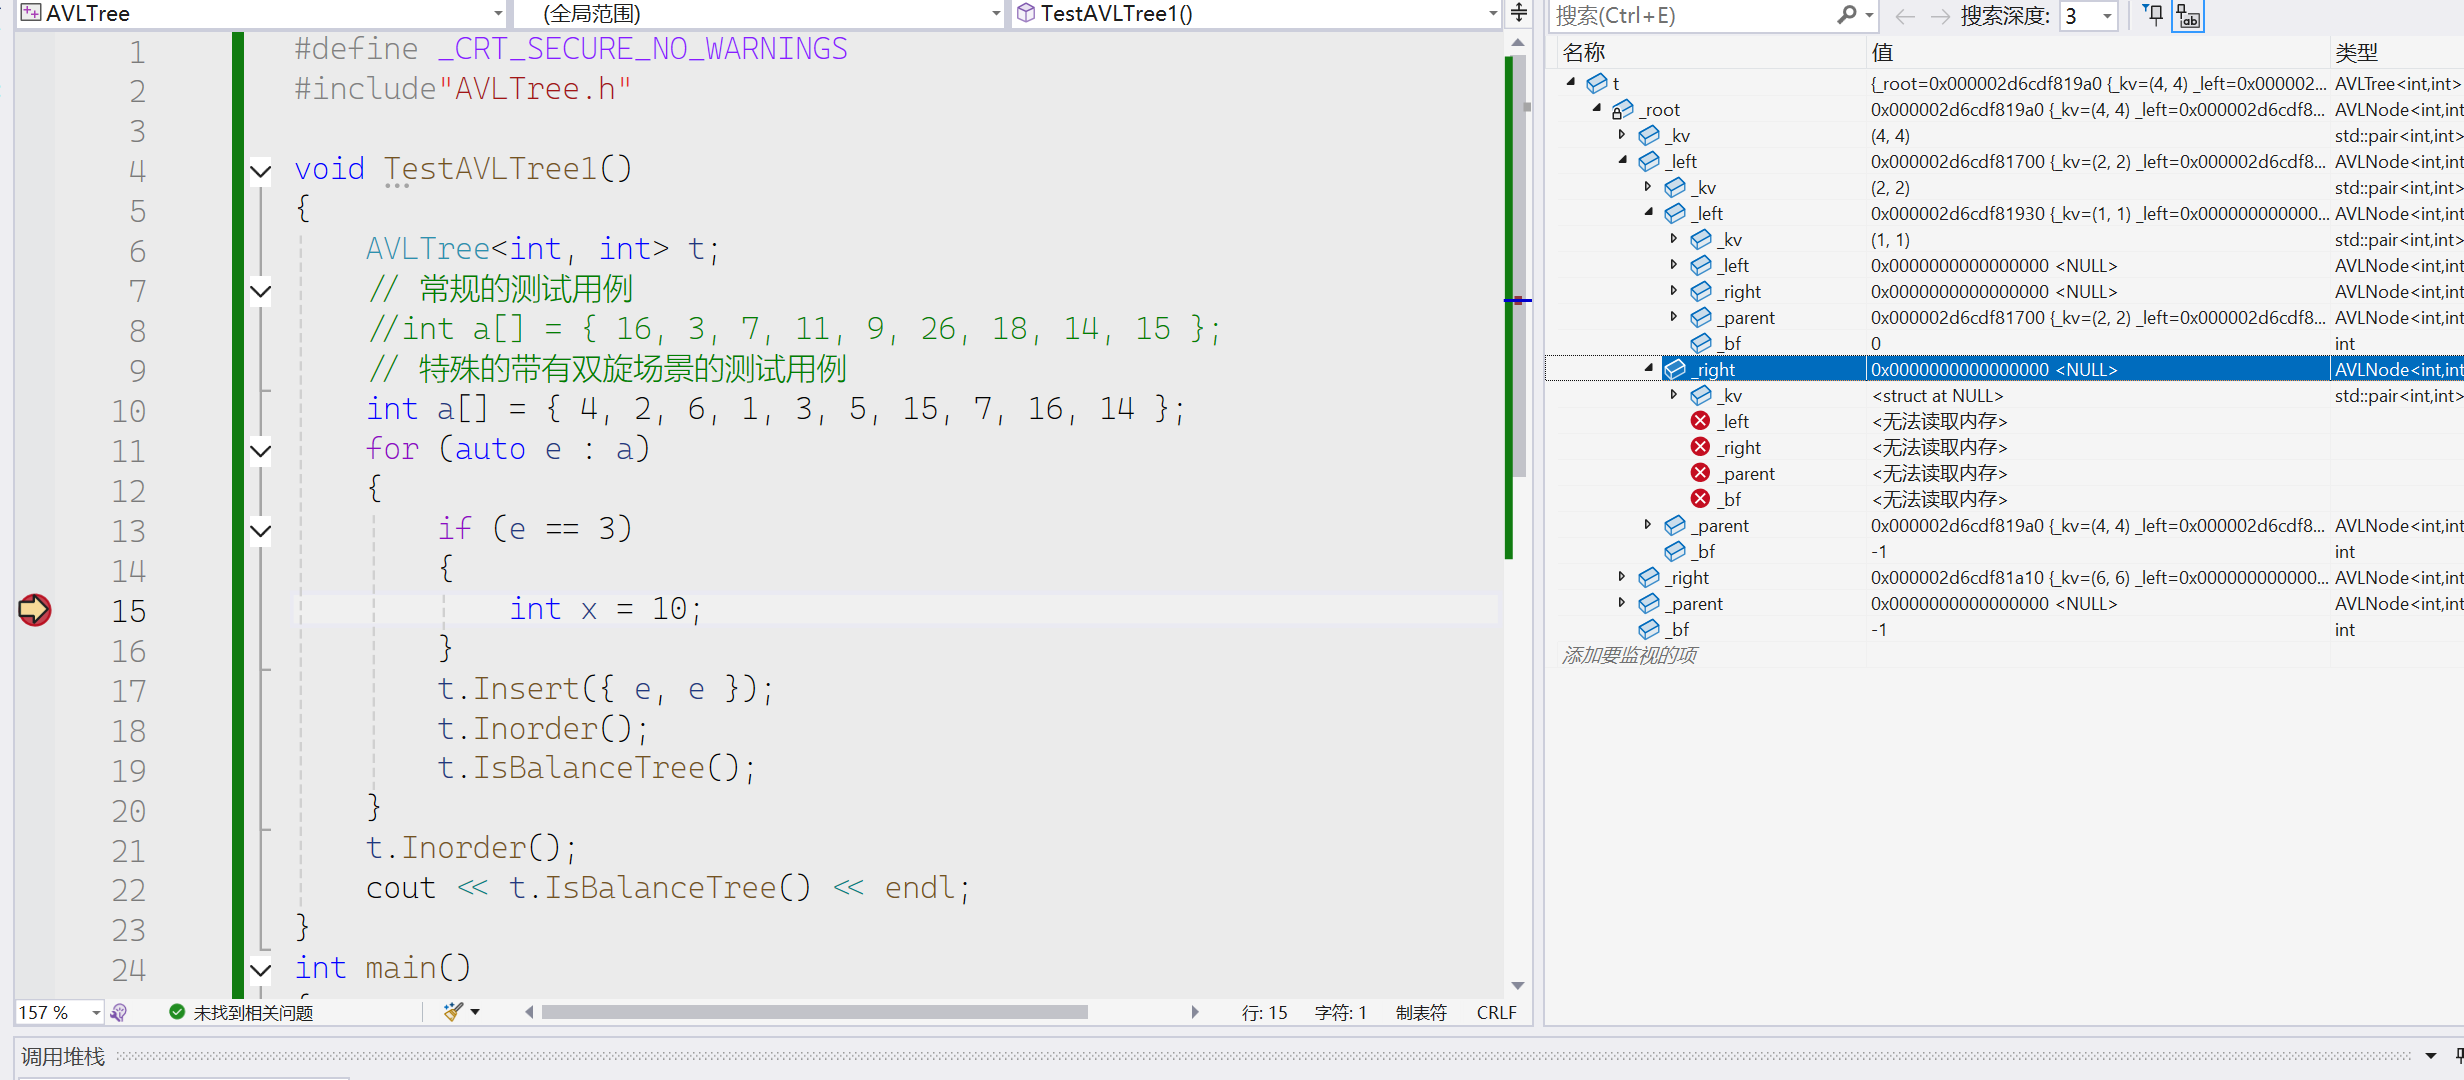Click the 值 column header
This screenshot has width=2464, height=1080.
point(1882,52)
